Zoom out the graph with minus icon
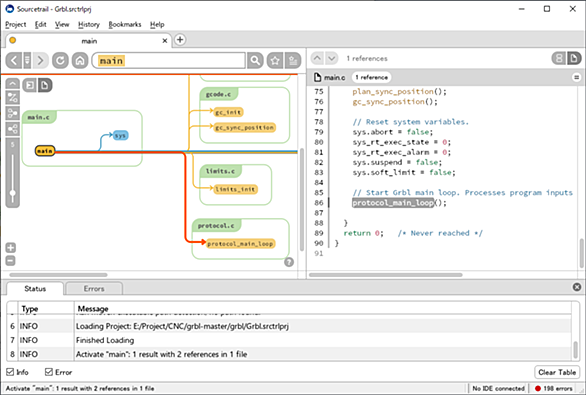Image resolution: width=586 pixels, height=395 pixels. (x=11, y=261)
